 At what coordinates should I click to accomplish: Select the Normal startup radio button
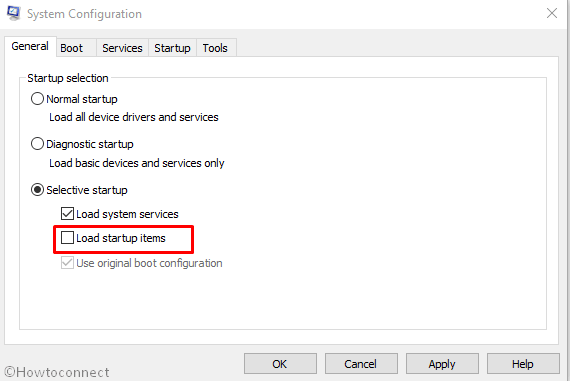37,99
